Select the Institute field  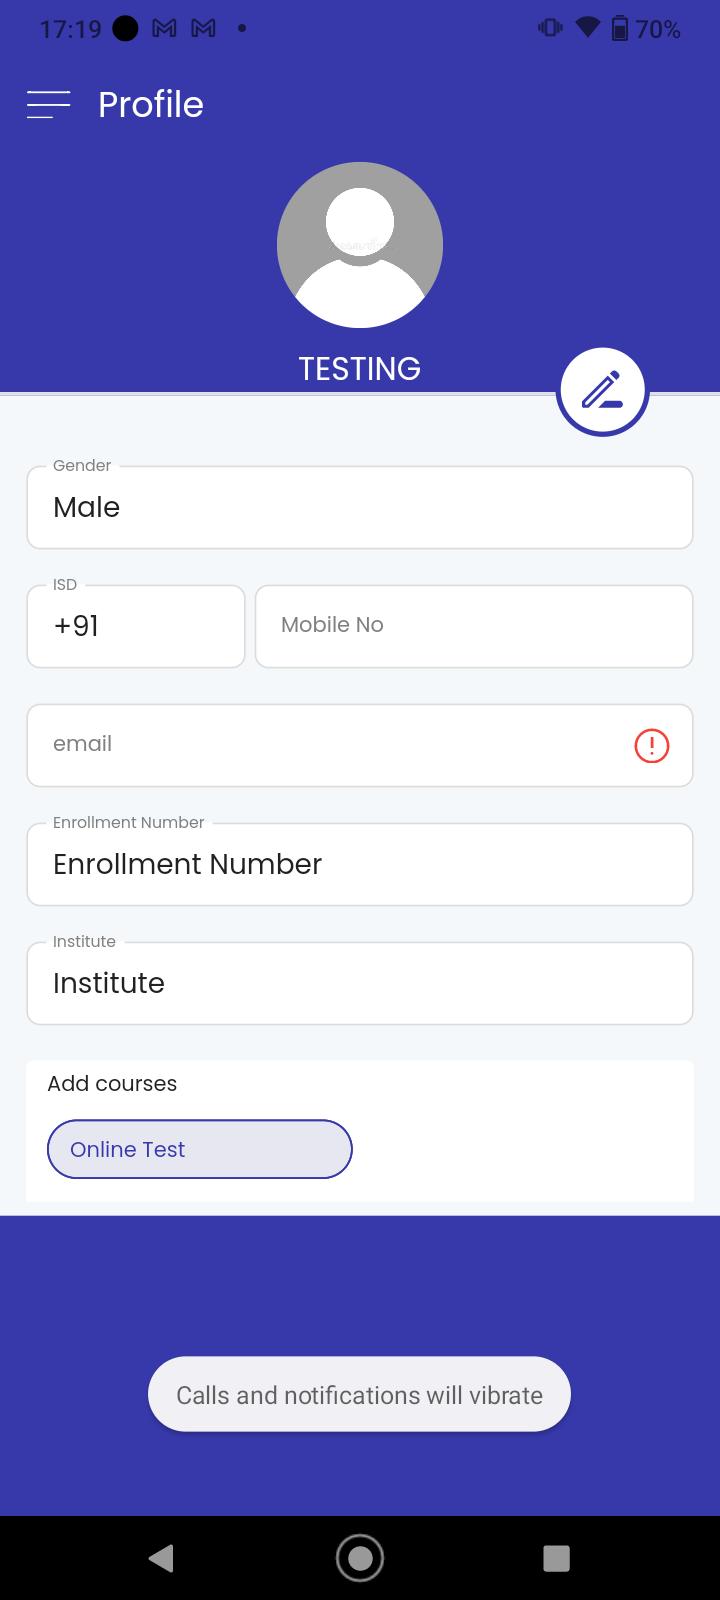(x=360, y=983)
